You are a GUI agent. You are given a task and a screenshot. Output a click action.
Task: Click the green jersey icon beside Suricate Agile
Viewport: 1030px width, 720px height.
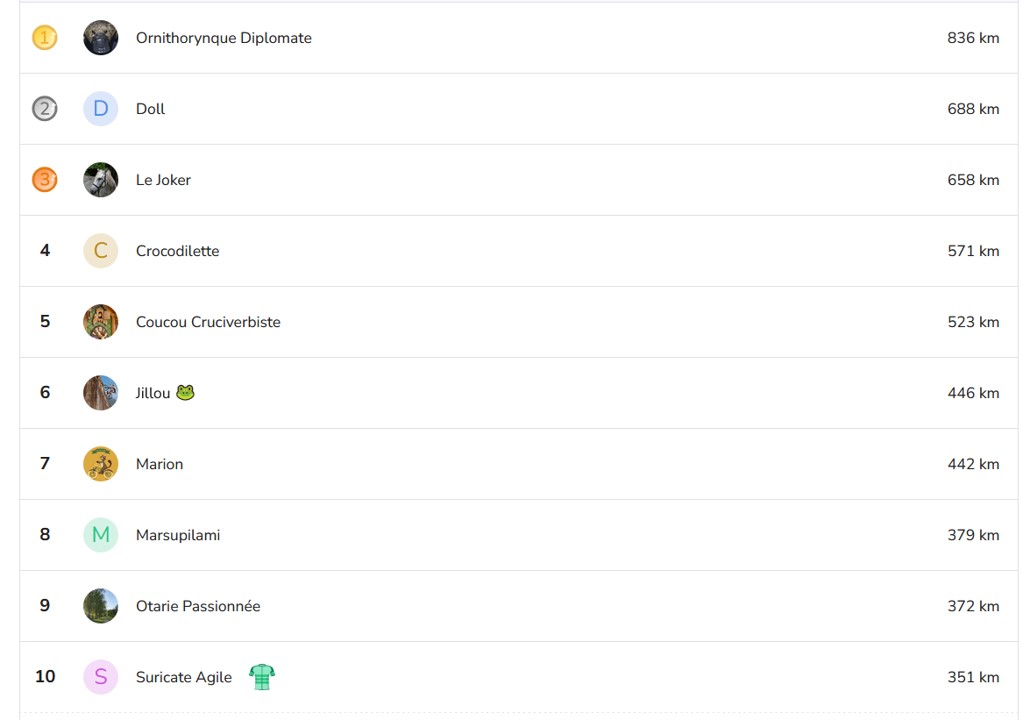[261, 677]
